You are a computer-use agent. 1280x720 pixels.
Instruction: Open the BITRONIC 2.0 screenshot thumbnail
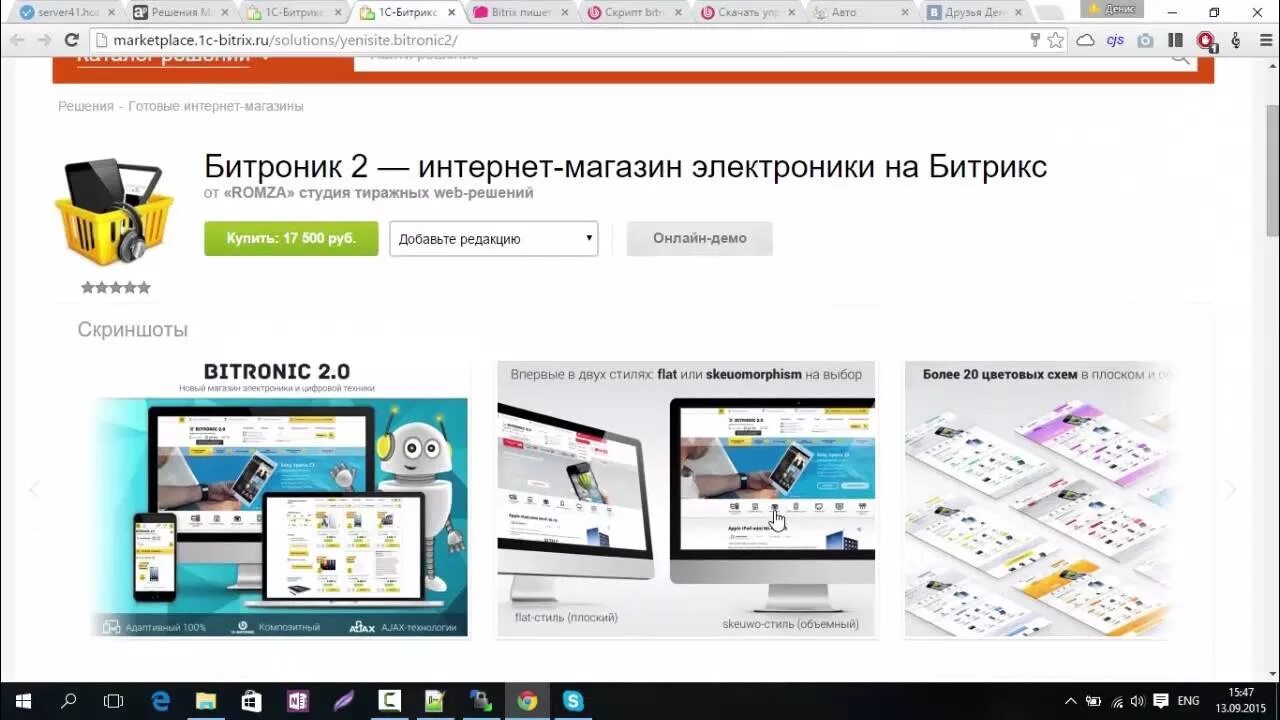click(280, 499)
